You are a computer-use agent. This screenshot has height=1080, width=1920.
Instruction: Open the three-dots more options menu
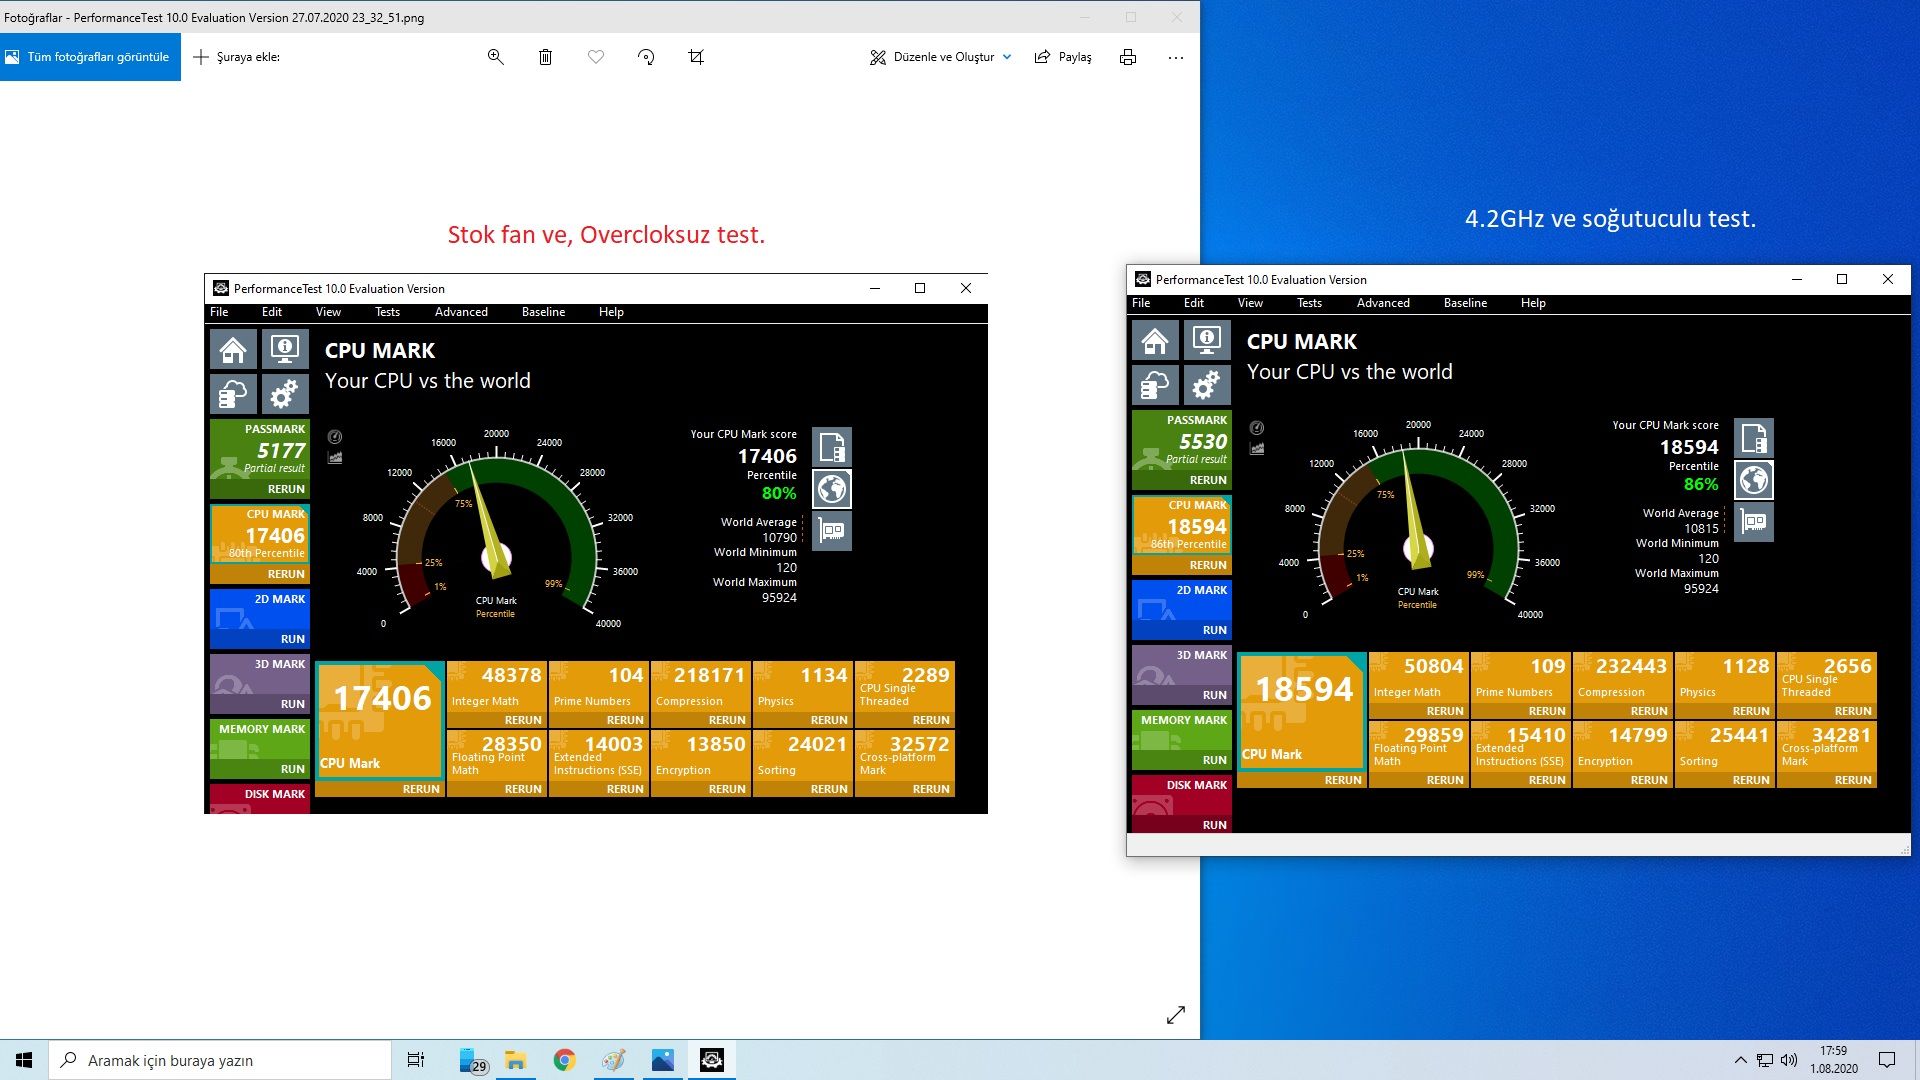1176,57
